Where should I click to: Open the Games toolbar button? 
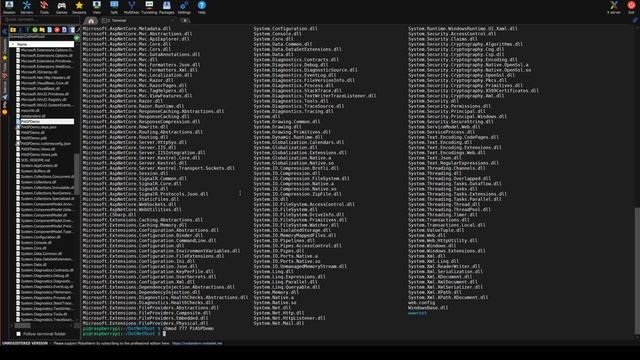click(62, 7)
